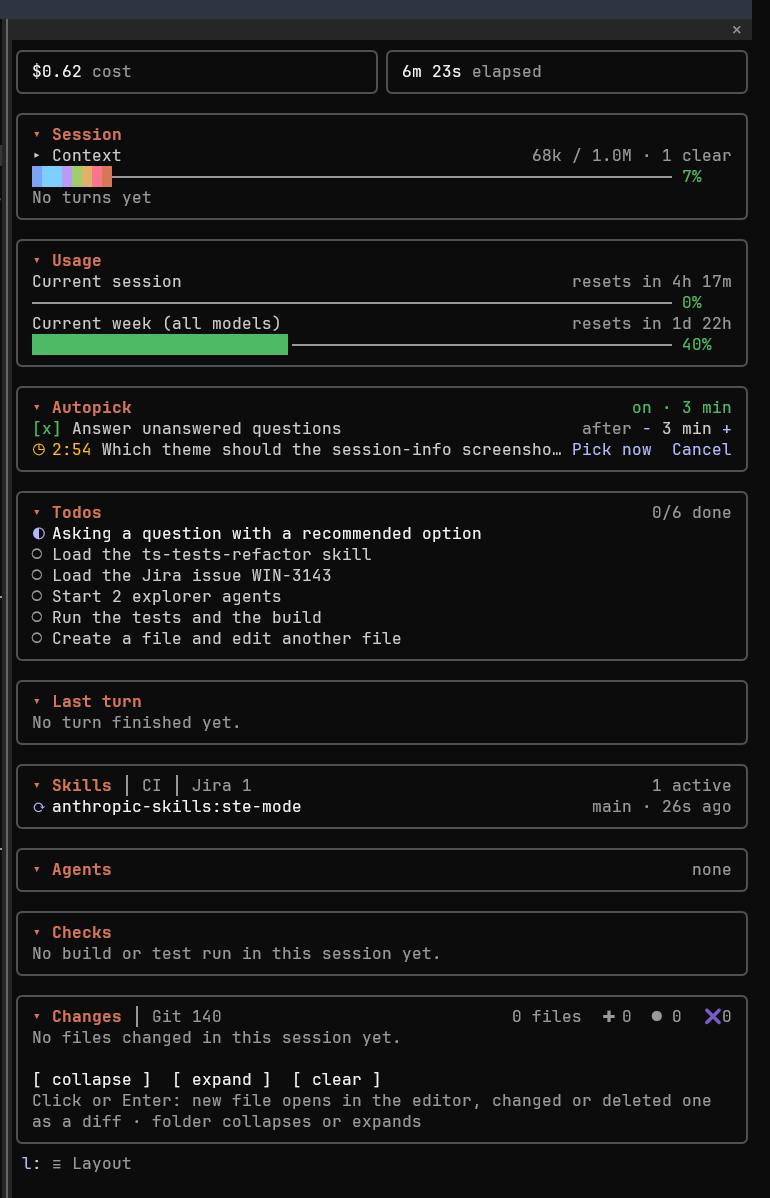Click circle beside Load the Jira issue WIN-3143

click(x=37, y=575)
